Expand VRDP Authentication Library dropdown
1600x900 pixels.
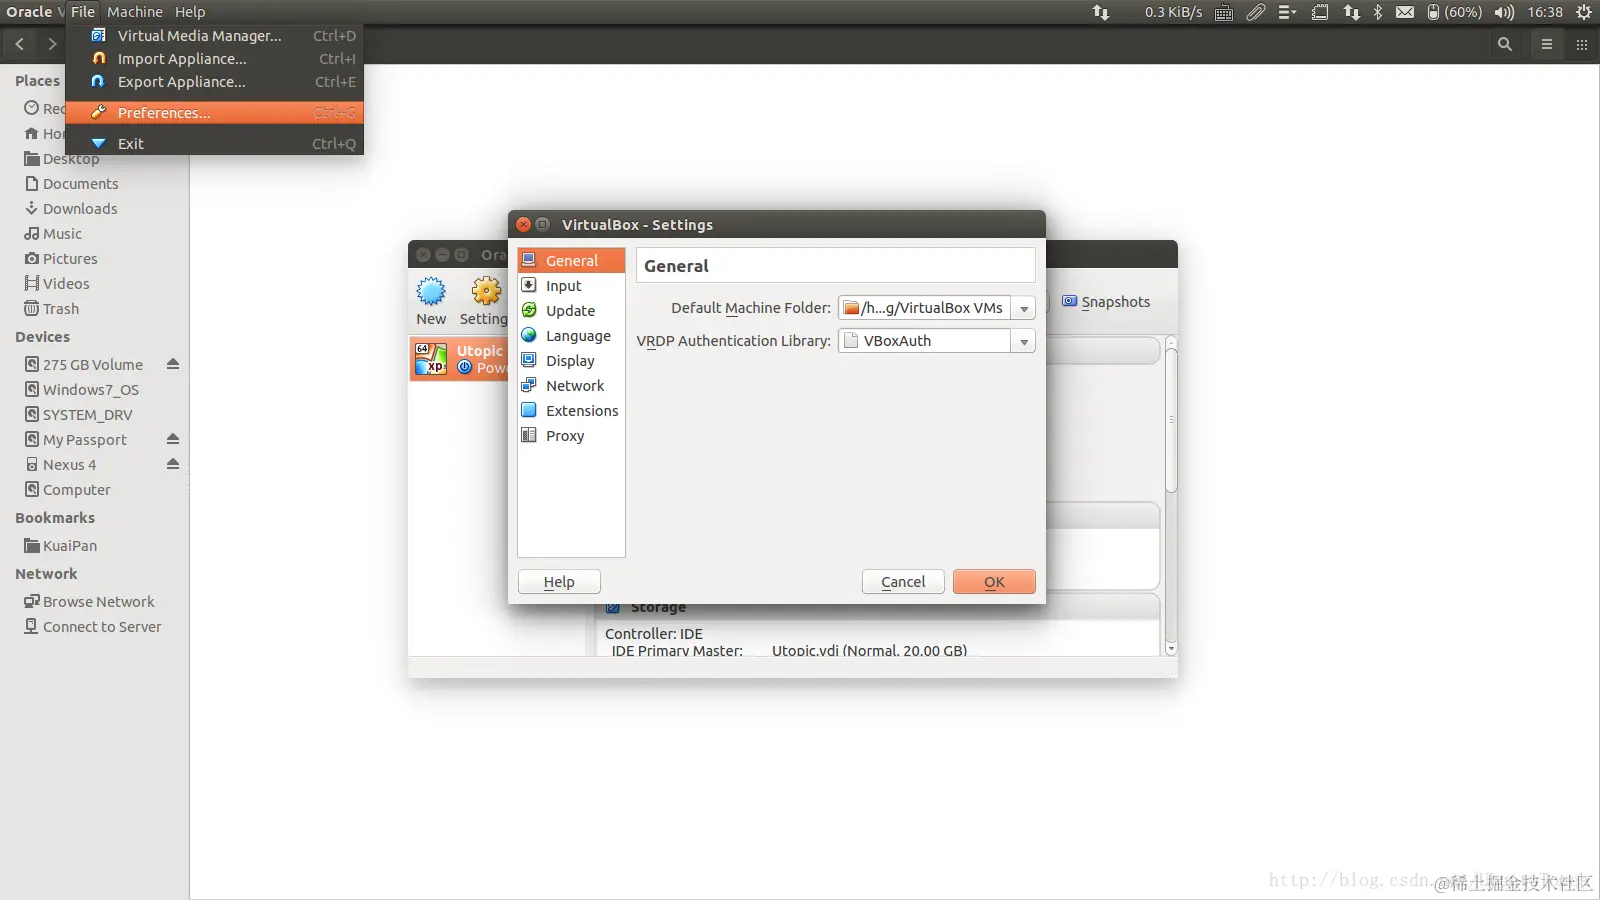point(1024,341)
